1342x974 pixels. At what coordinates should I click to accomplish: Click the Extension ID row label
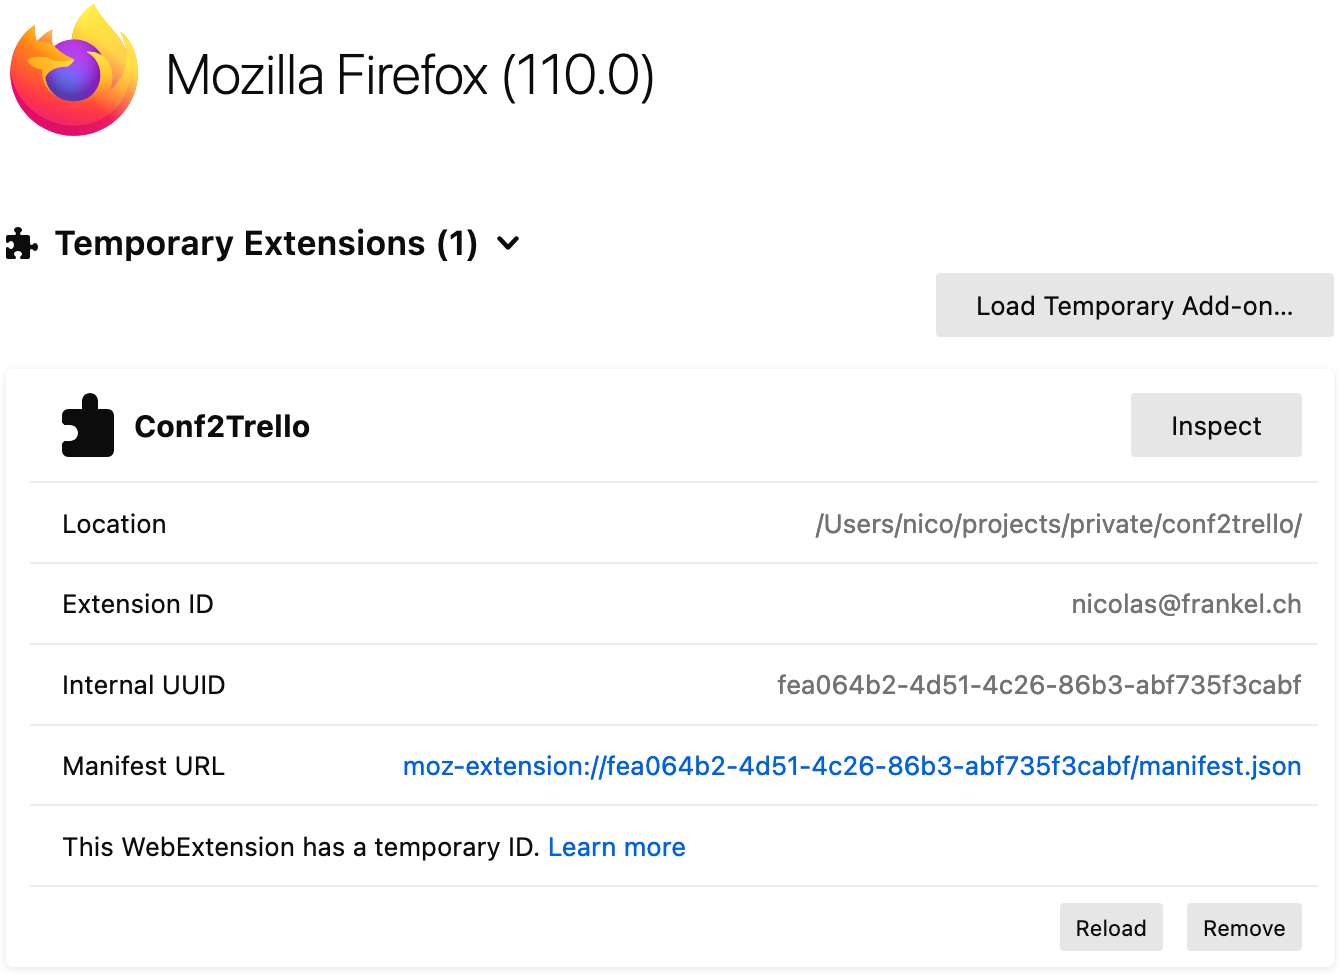click(x=138, y=604)
